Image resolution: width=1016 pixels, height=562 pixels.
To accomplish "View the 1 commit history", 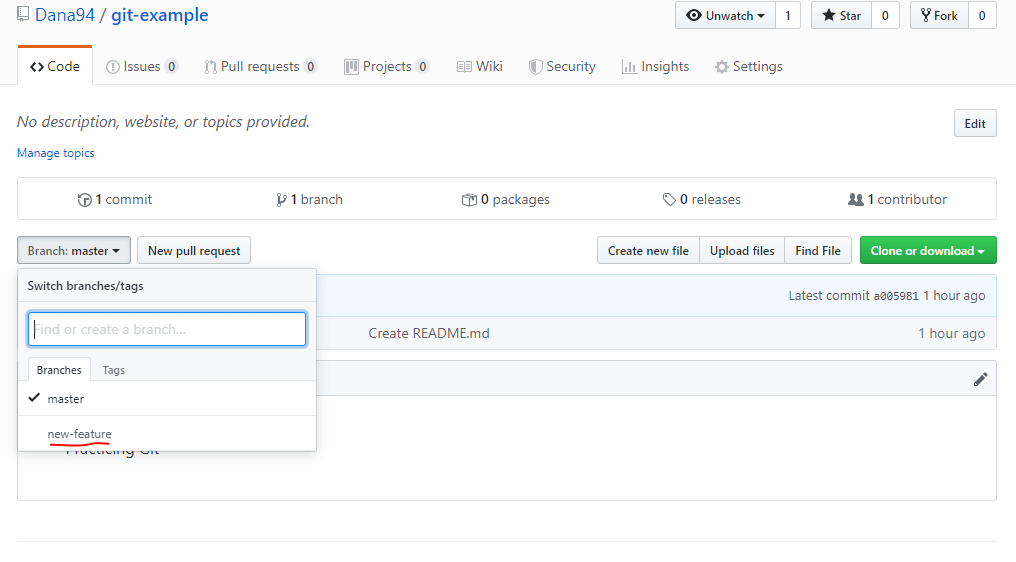I will (x=115, y=200).
